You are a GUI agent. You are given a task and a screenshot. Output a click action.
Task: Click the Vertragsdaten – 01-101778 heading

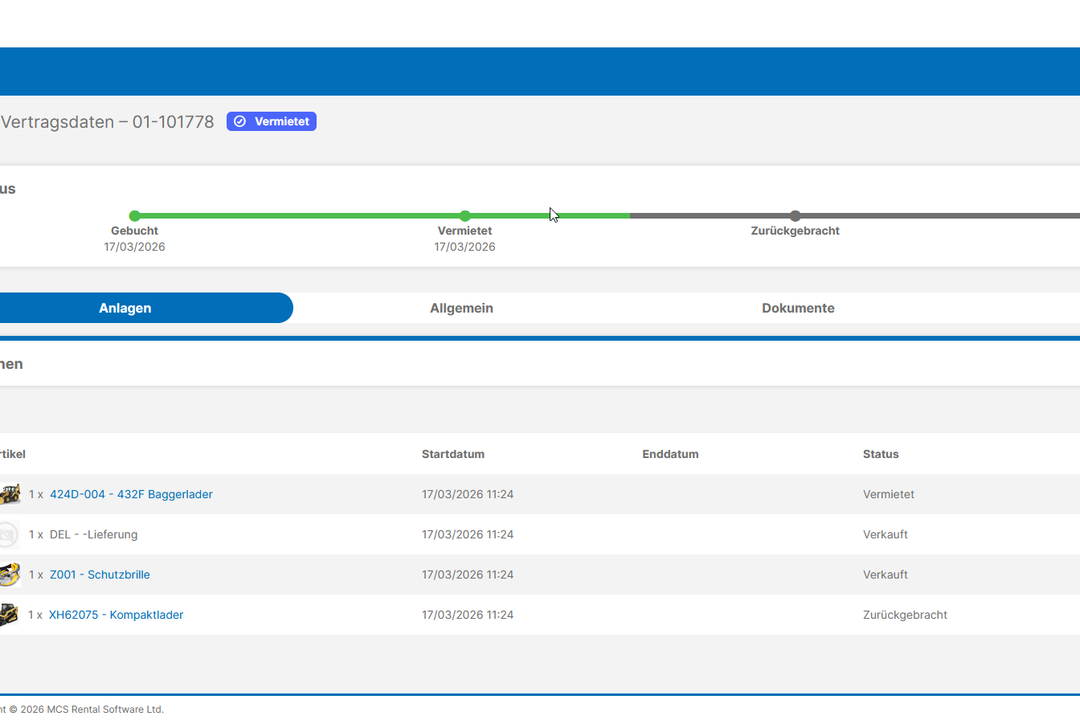[107, 122]
